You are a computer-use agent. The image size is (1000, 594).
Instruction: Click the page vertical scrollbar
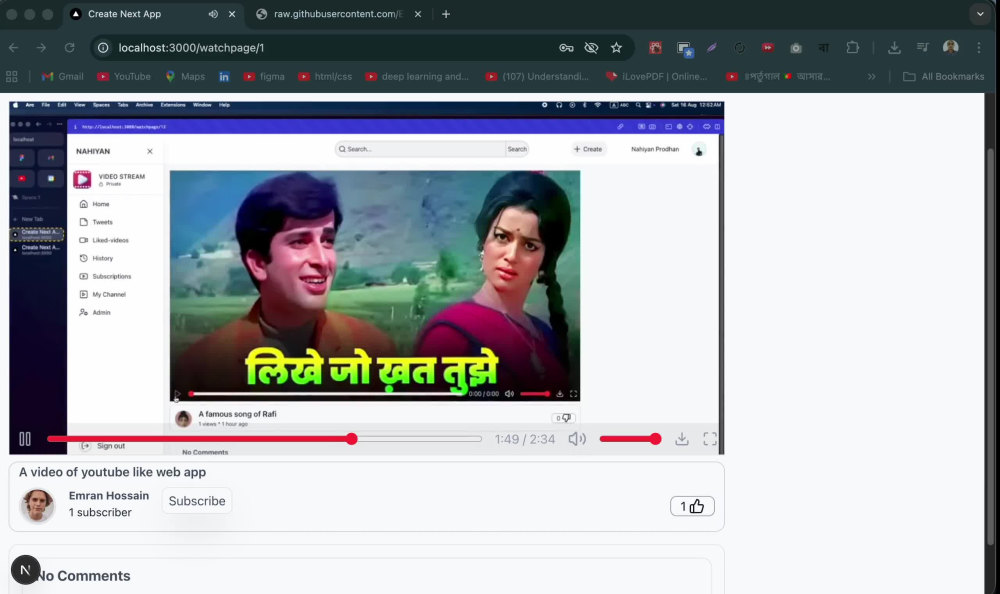[990, 345]
